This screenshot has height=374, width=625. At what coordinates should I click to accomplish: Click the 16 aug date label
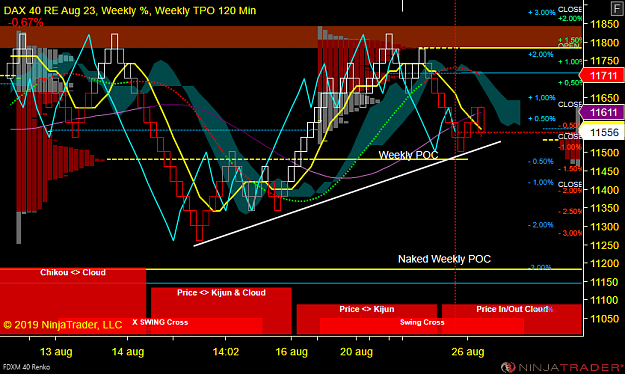[x=291, y=352]
